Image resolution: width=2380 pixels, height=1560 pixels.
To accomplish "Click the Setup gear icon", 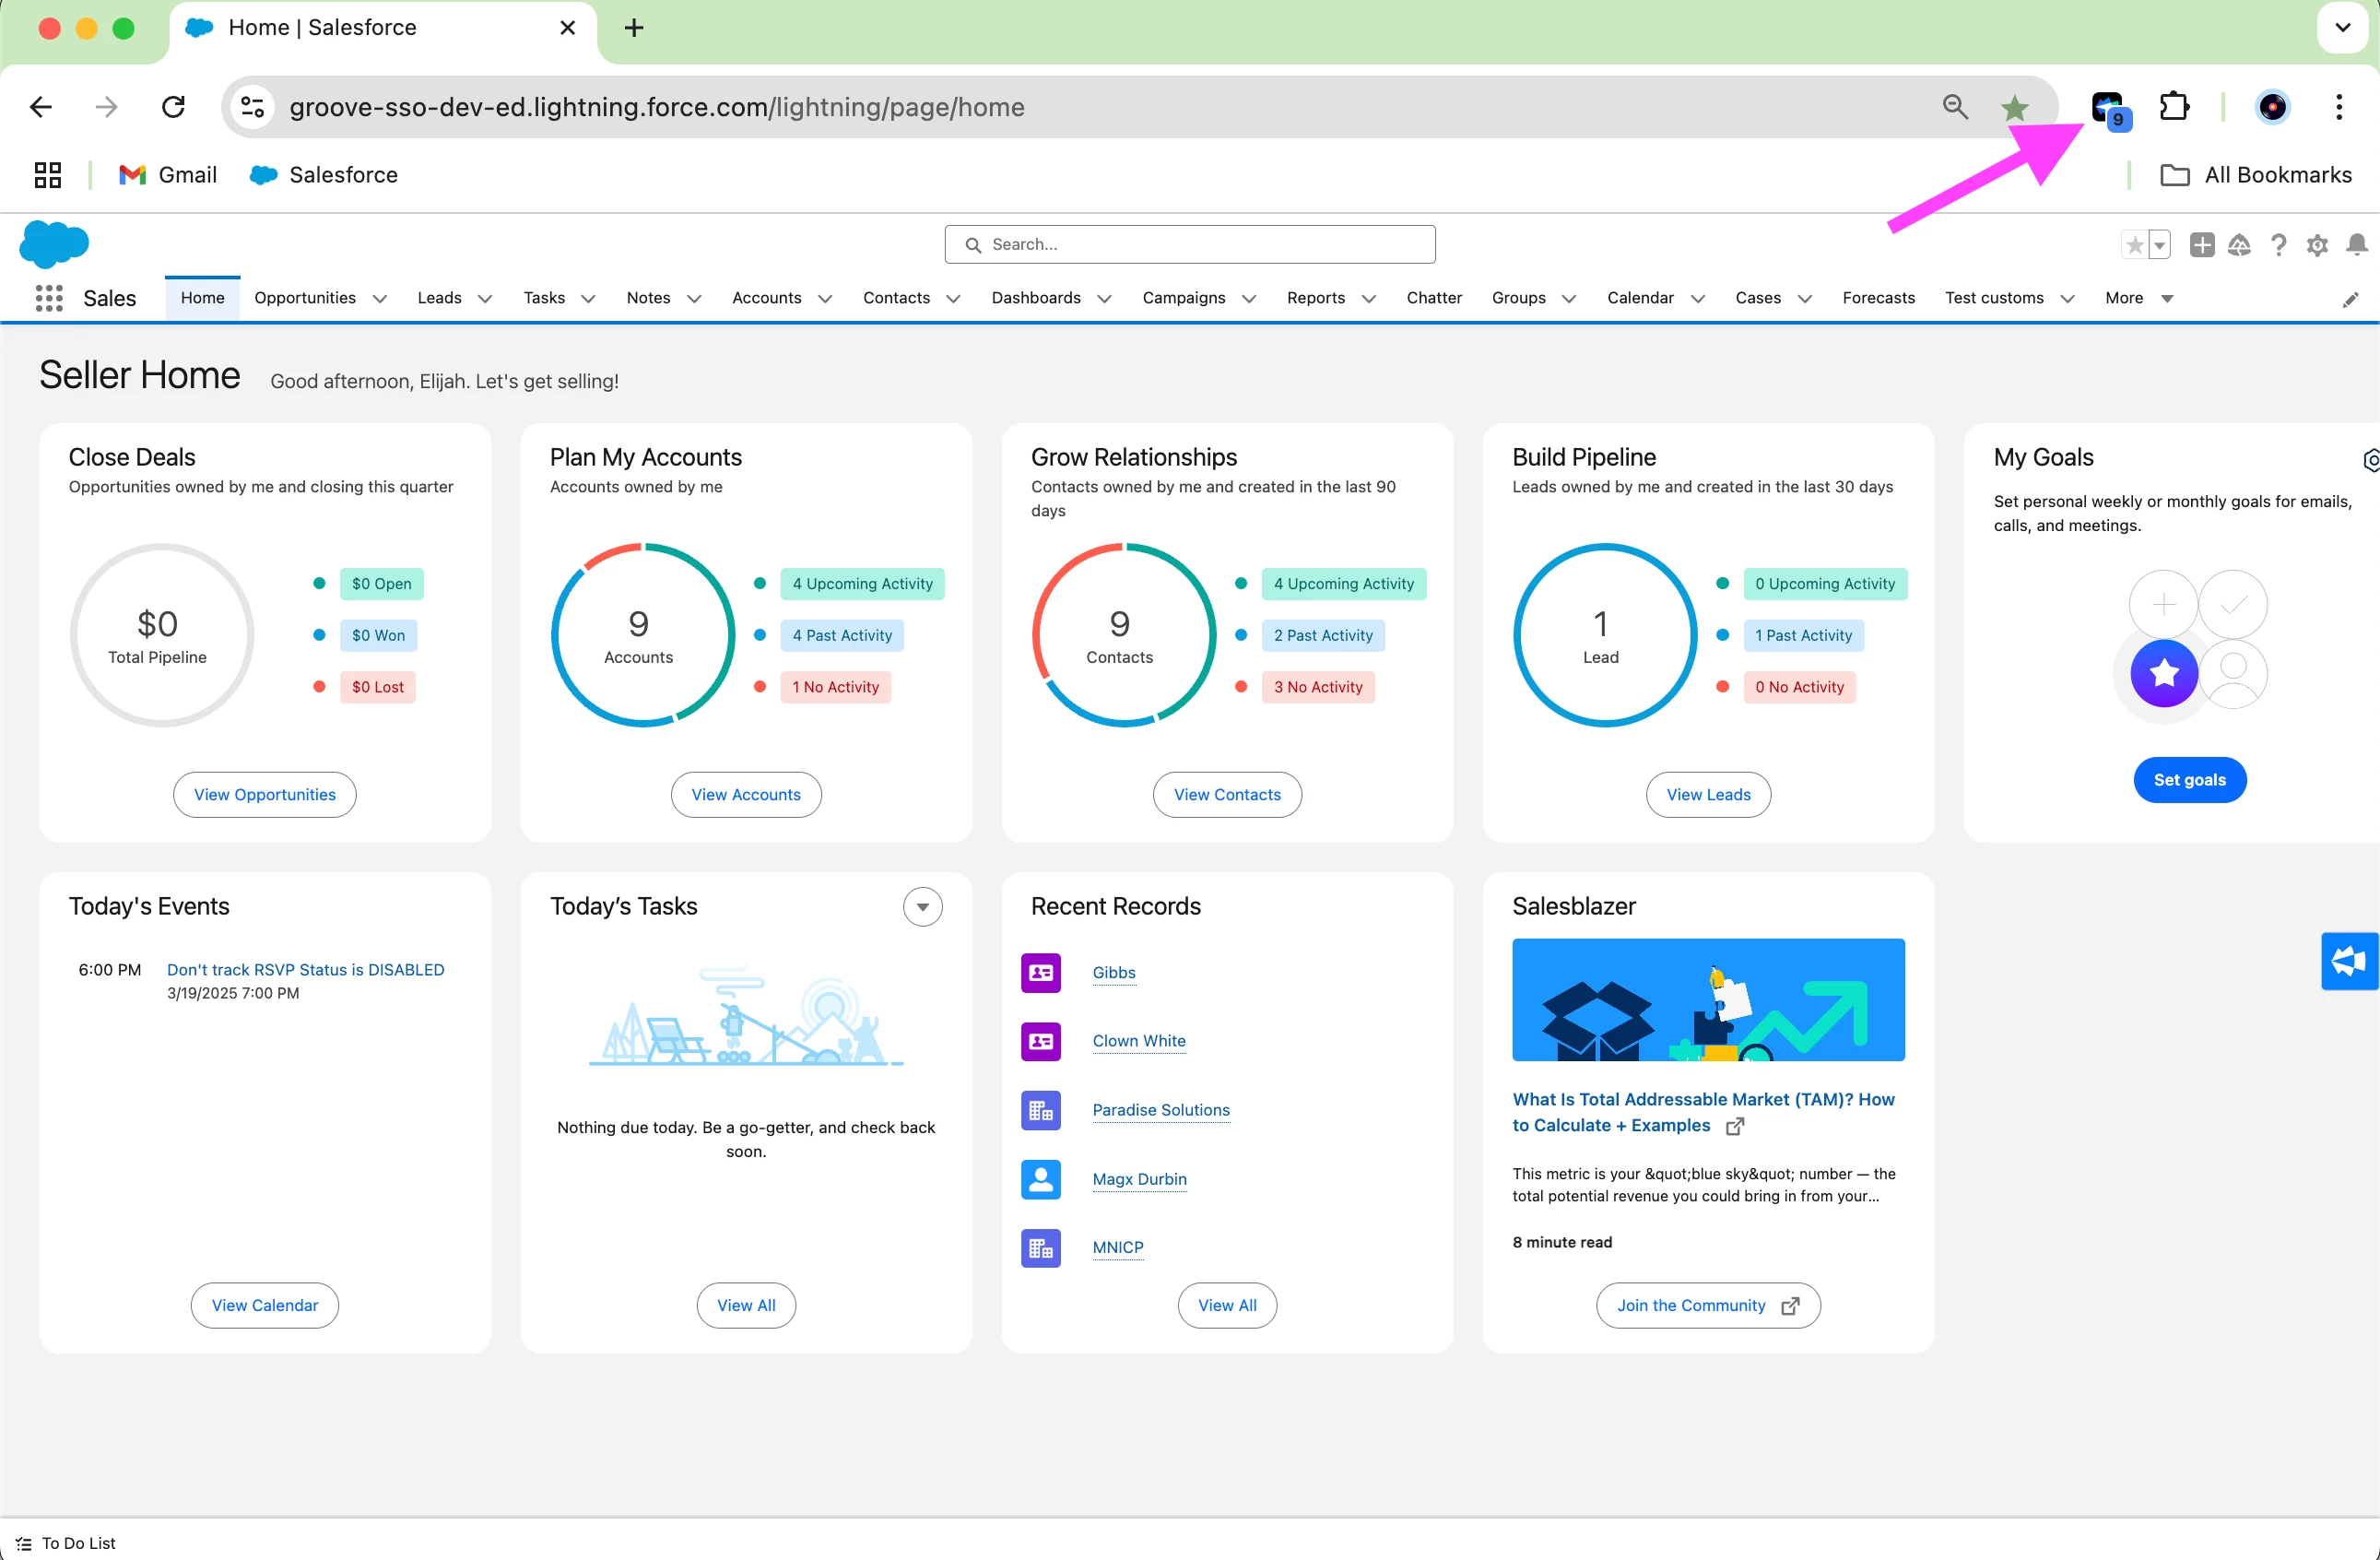I will 2317,245.
